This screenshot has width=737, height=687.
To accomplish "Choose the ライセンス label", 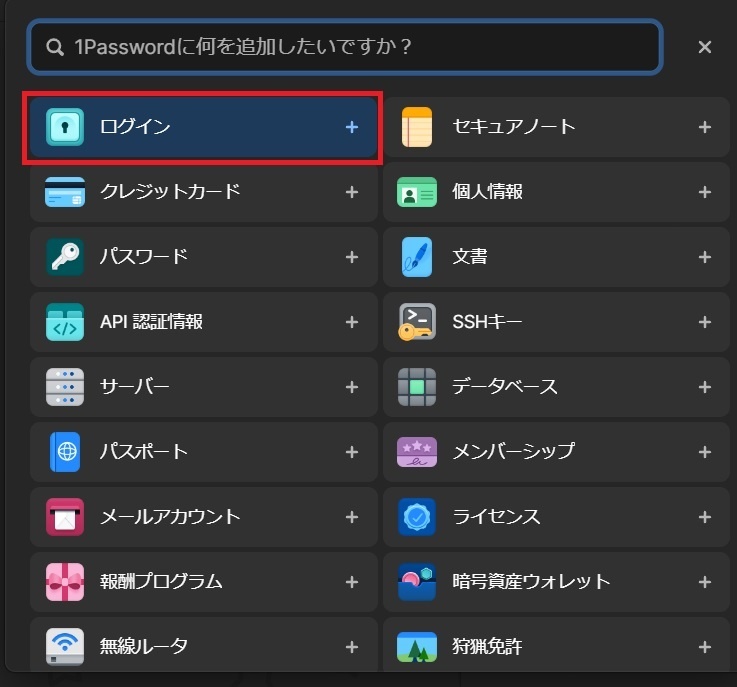I will (496, 517).
